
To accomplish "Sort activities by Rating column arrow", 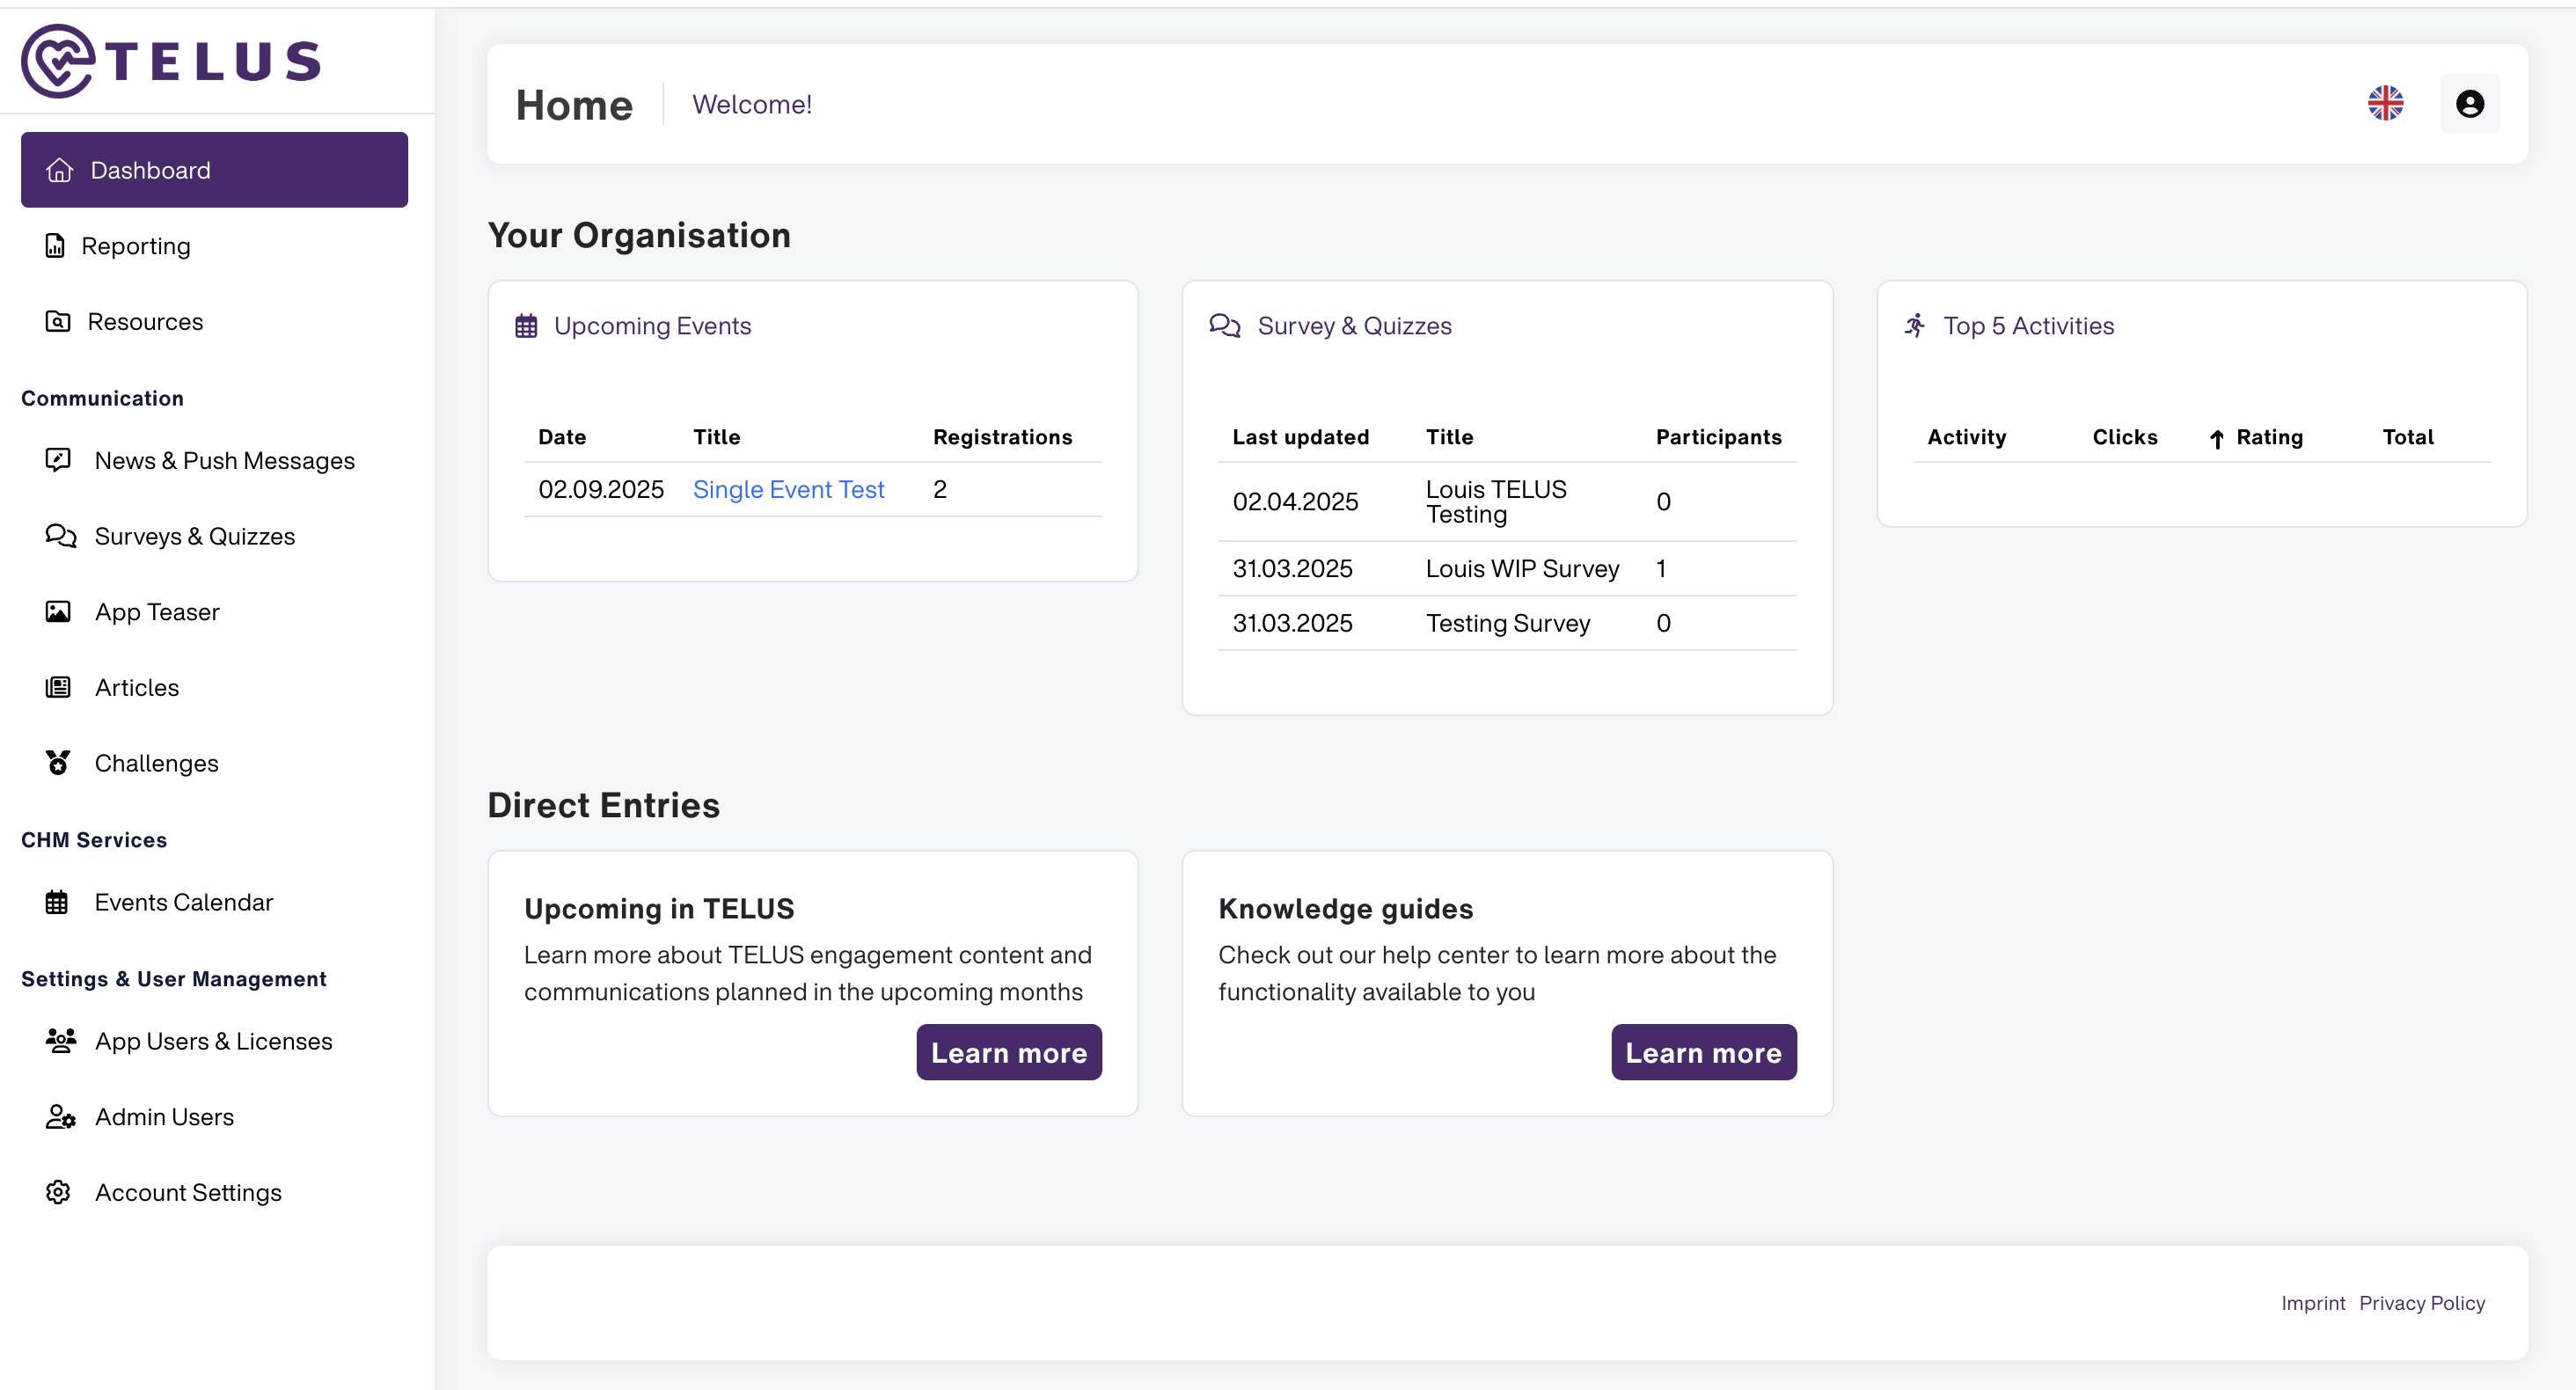I will (x=2217, y=438).
